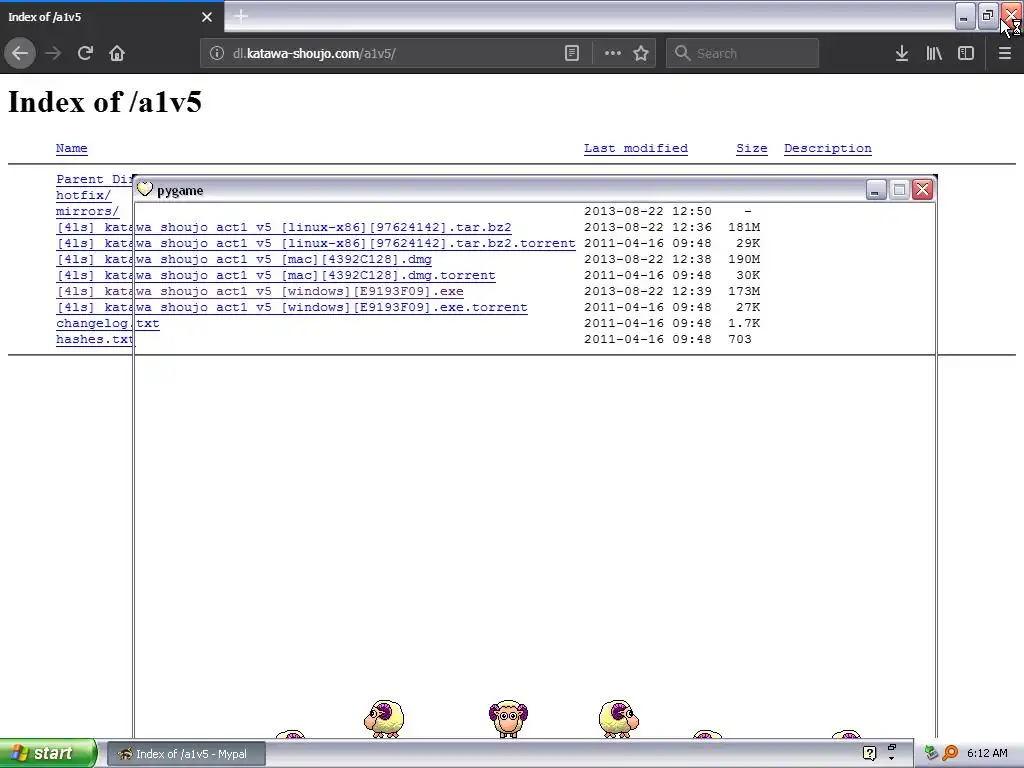Open page actions three-dot menu
Viewport: 1024px width, 768px height.
tap(613, 53)
